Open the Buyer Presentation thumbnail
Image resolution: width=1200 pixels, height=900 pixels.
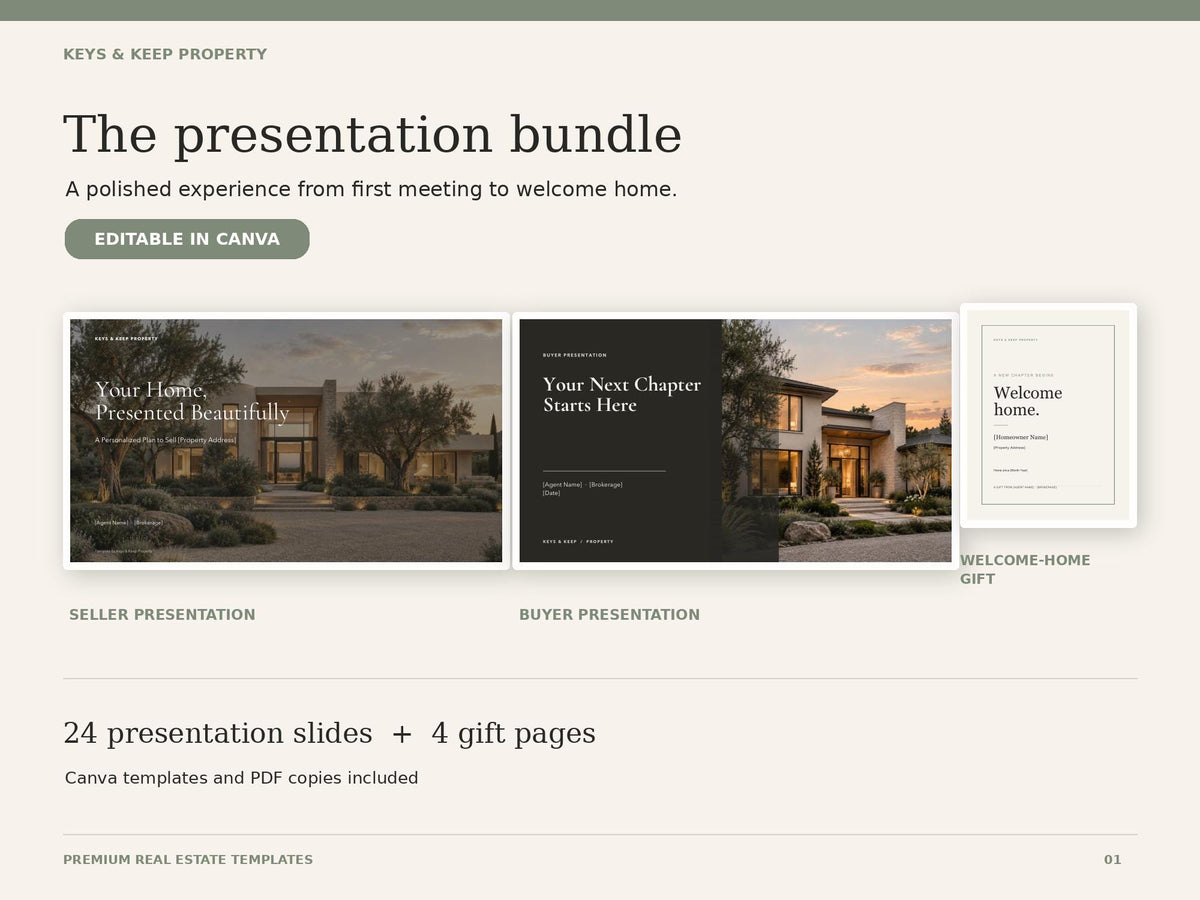coord(736,441)
